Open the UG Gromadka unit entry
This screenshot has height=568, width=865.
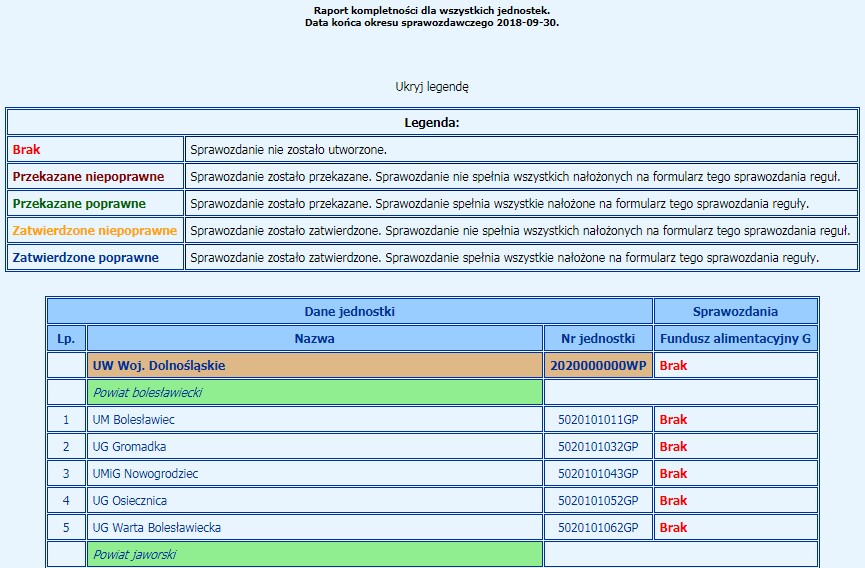coord(129,447)
